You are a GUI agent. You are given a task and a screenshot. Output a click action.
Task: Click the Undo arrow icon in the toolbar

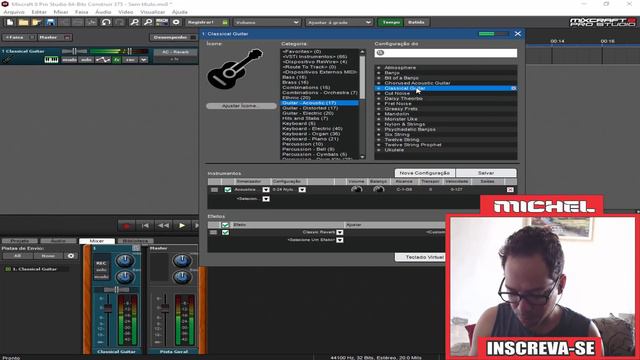pyautogui.click(x=106, y=22)
